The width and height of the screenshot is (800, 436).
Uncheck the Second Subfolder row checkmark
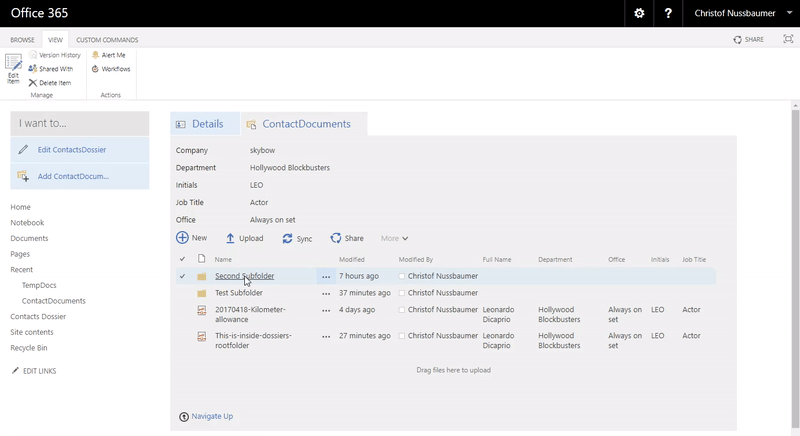click(x=182, y=276)
